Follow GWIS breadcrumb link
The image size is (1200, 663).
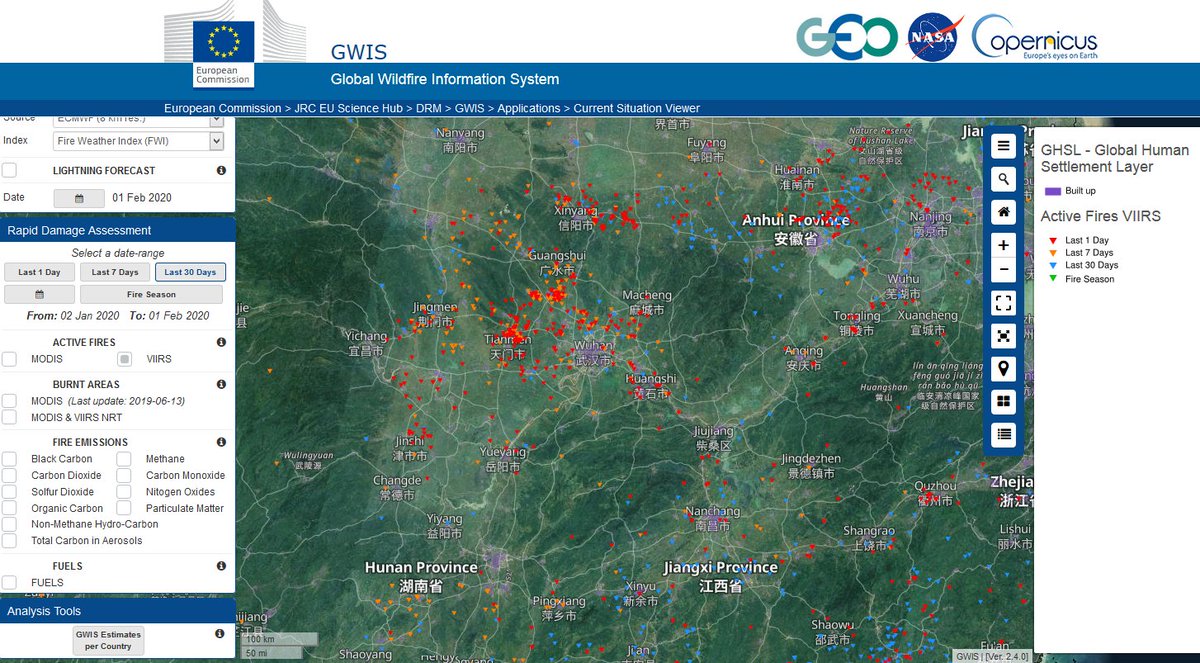click(469, 108)
